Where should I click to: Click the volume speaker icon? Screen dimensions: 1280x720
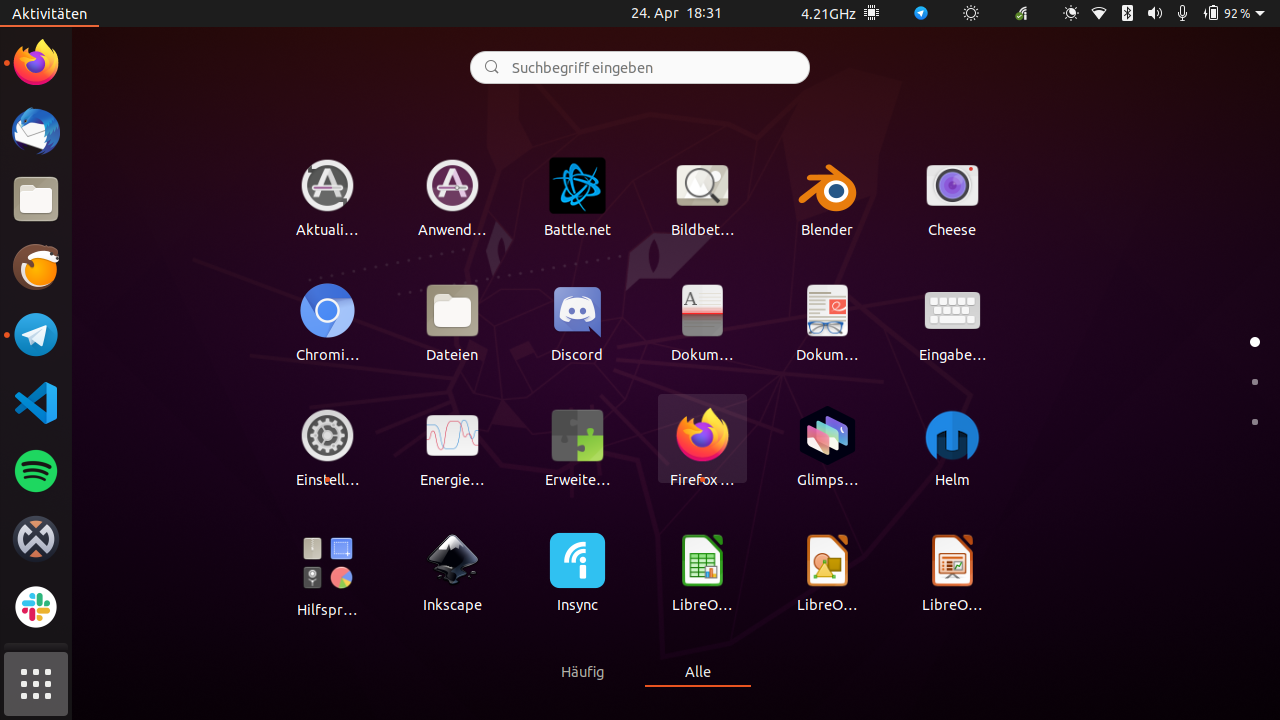coord(1155,13)
